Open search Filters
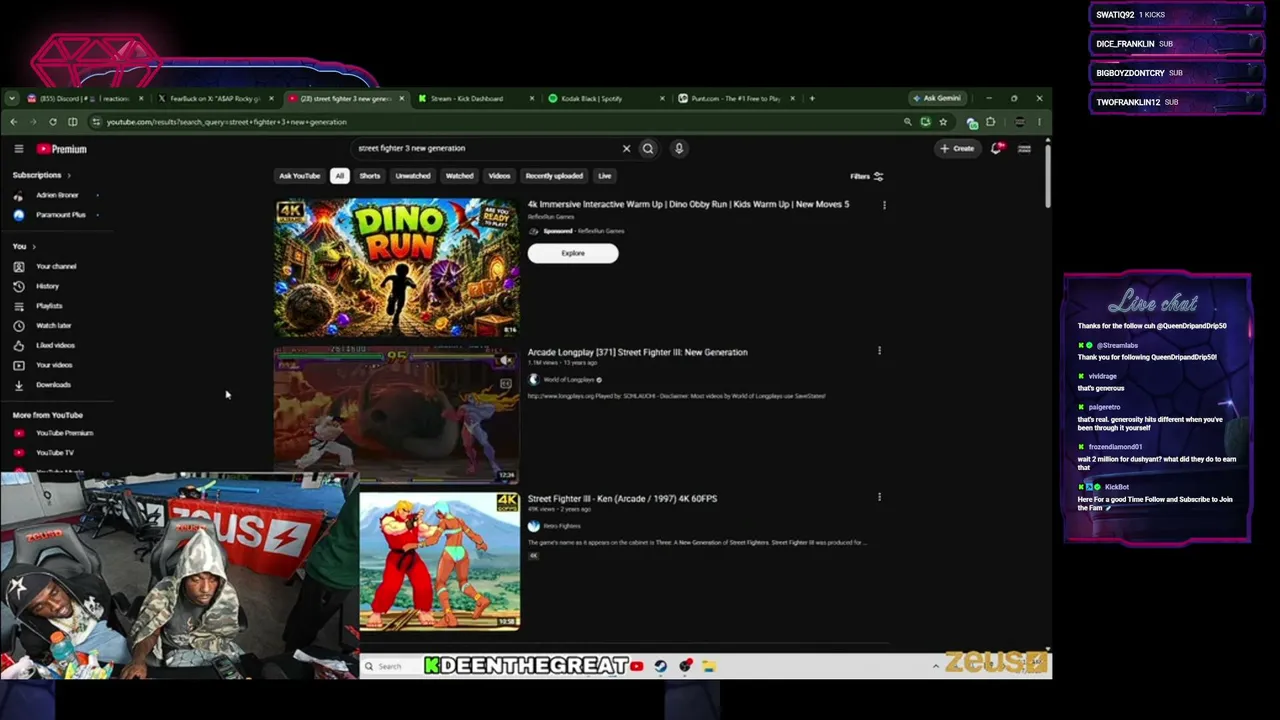Screen dimensions: 1280x720 [867, 177]
